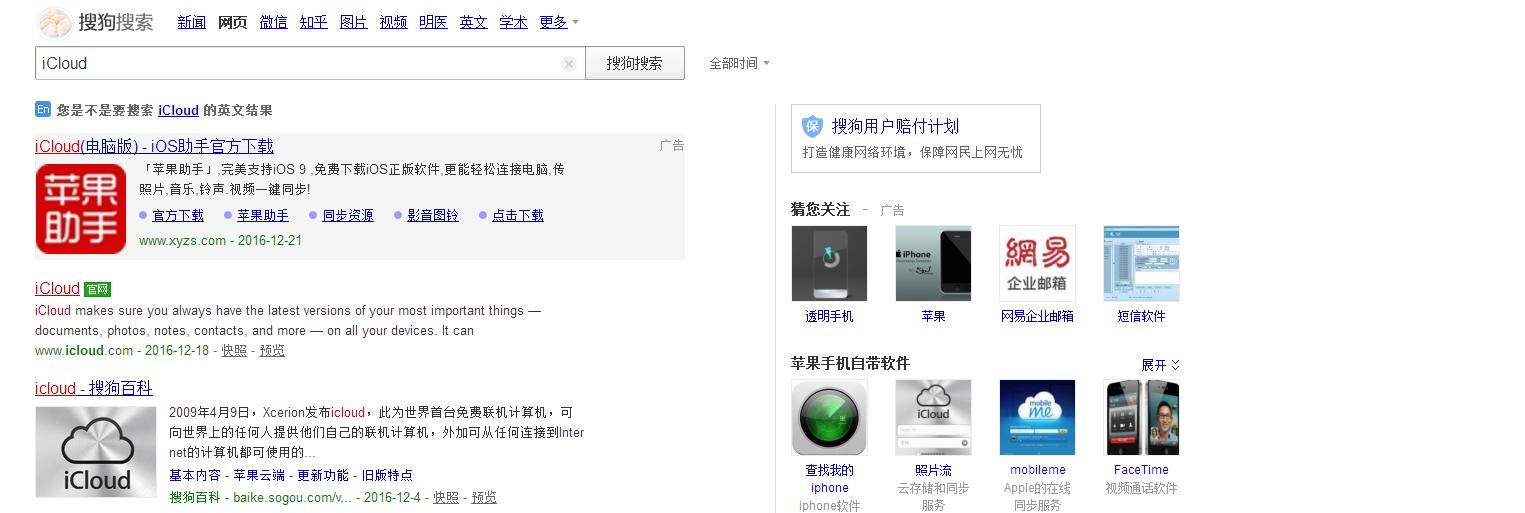
Task: Switch to the 图片 search tab
Action: (x=353, y=22)
